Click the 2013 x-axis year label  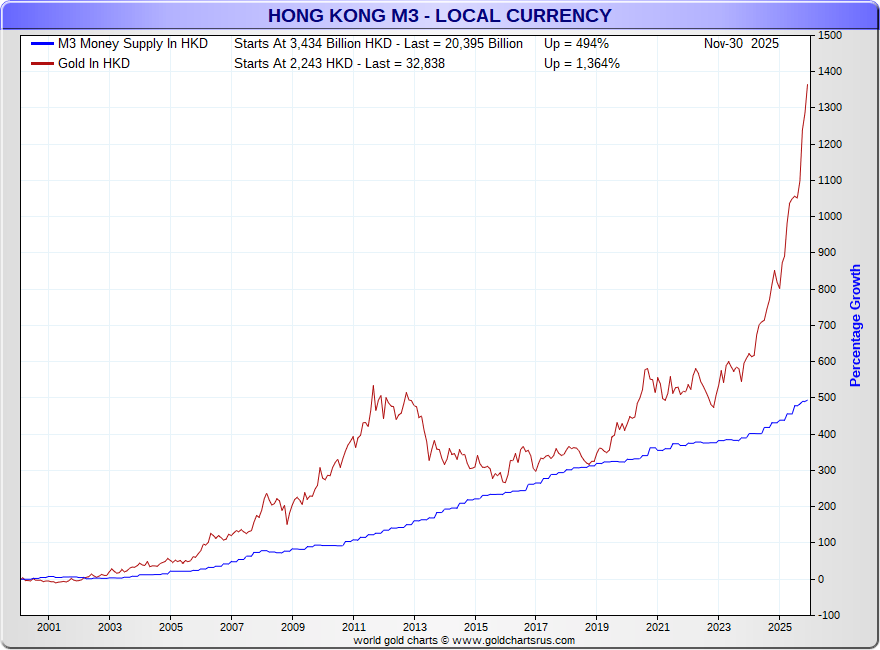click(x=415, y=627)
